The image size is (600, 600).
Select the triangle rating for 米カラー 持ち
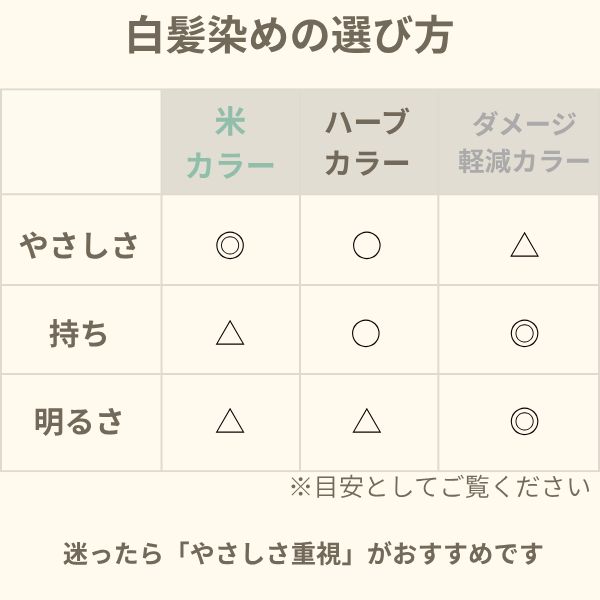(x=230, y=333)
